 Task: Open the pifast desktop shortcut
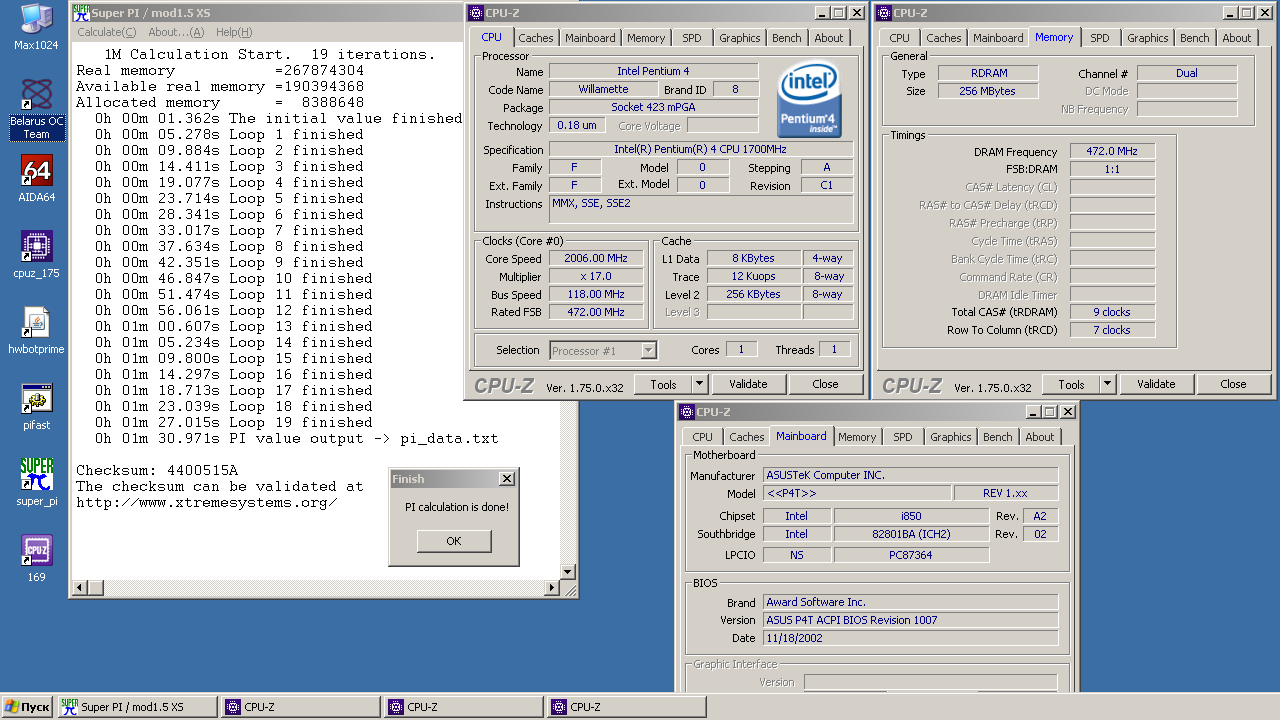[36, 407]
